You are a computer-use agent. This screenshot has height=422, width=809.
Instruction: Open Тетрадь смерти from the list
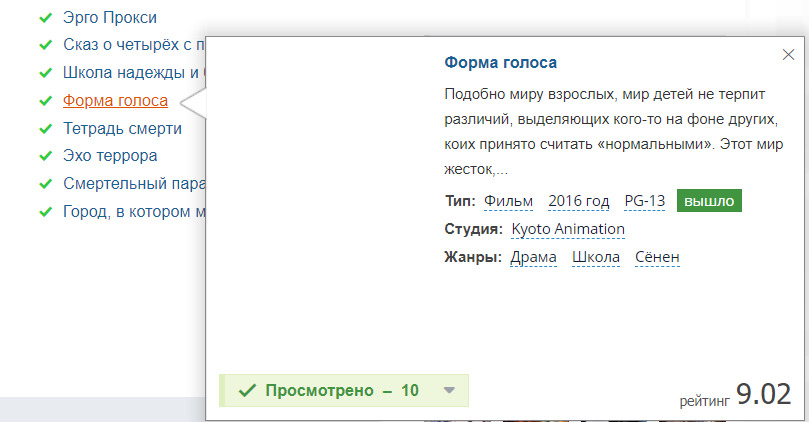point(122,129)
